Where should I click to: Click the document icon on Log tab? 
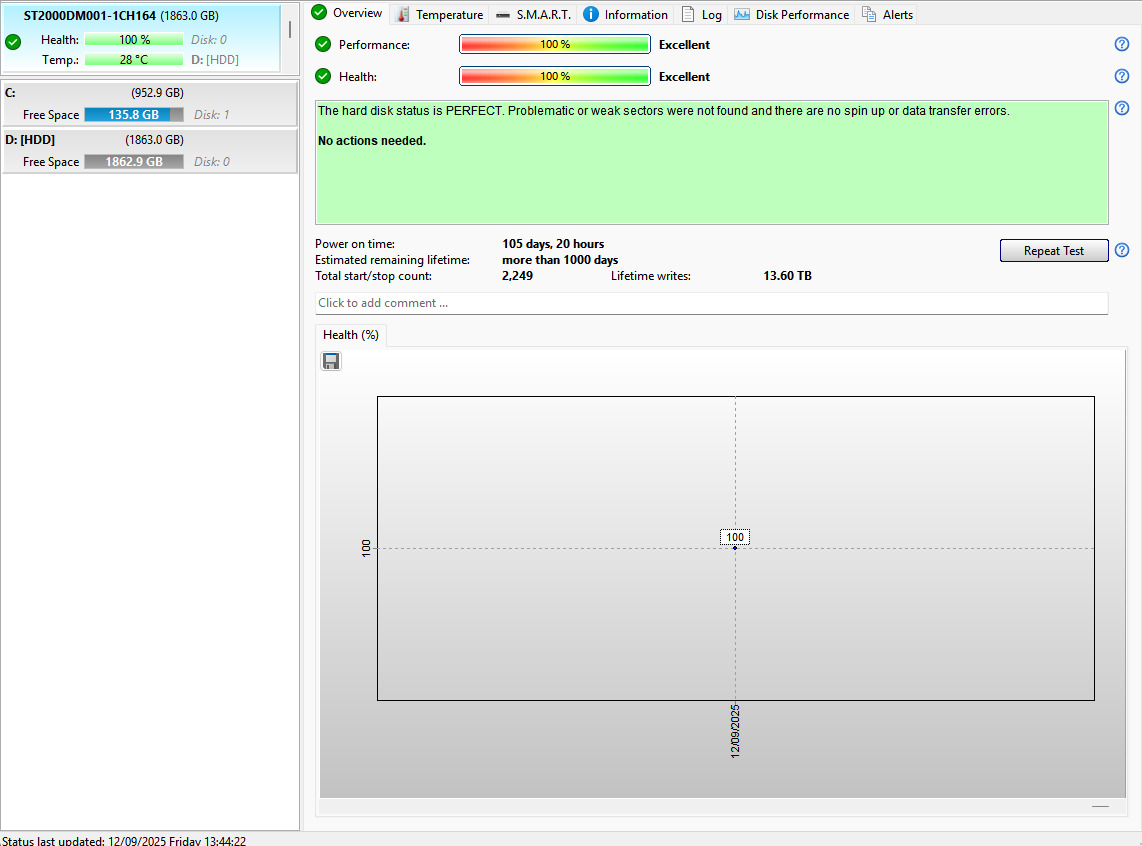tap(688, 14)
